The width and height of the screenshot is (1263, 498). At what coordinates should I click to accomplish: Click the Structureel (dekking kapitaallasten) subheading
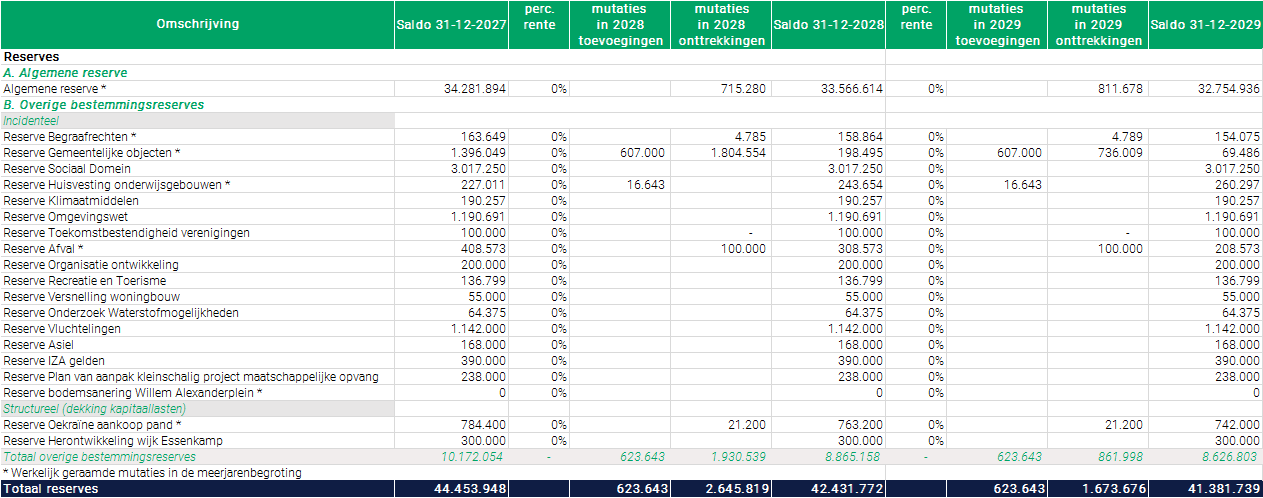[94, 409]
